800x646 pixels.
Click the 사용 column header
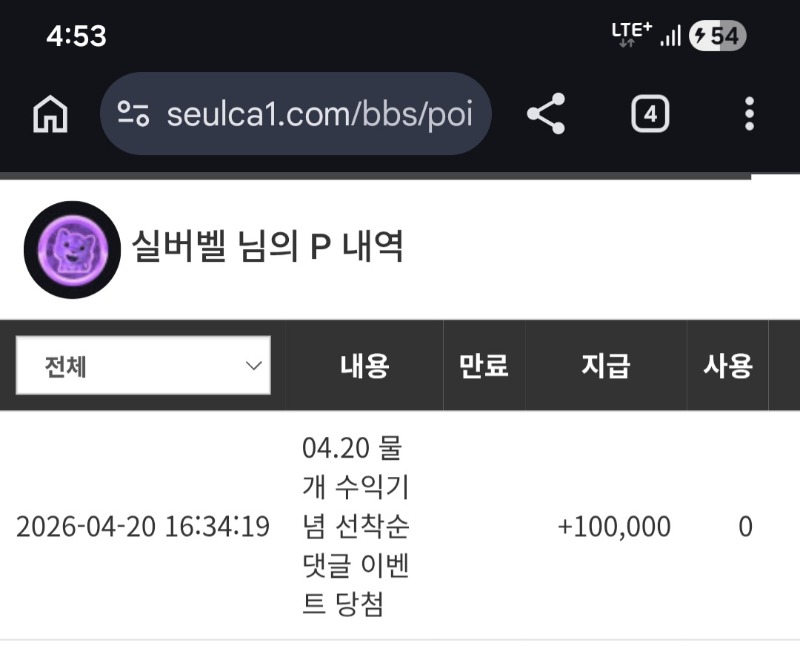click(x=728, y=366)
